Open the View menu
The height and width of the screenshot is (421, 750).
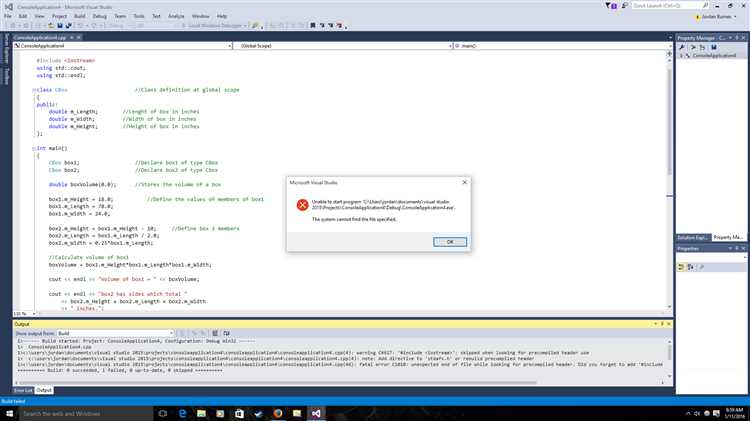(x=39, y=16)
